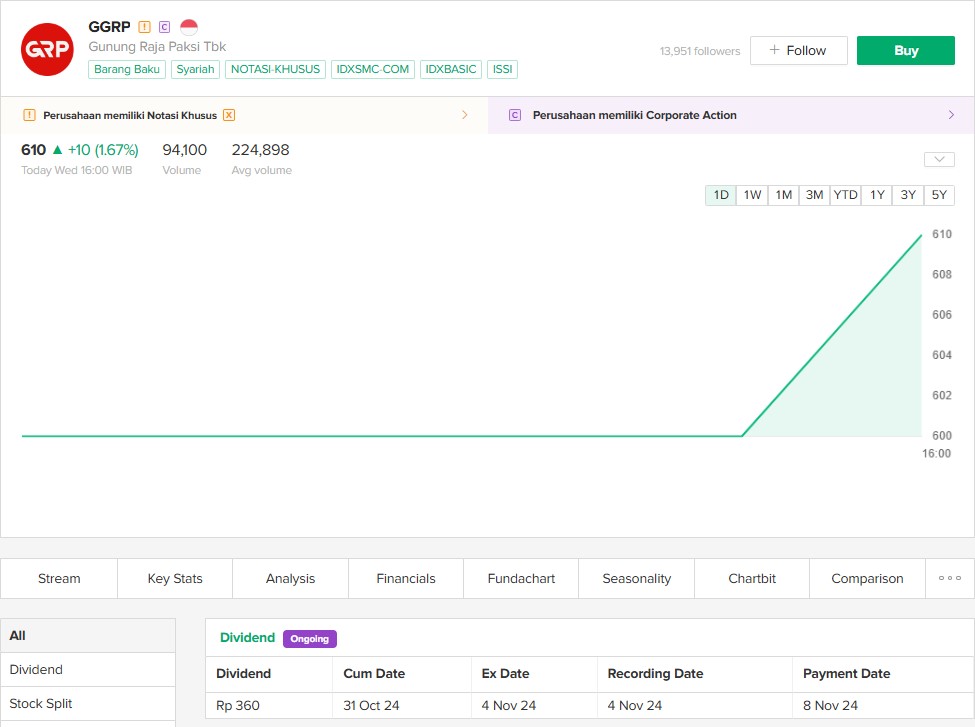The height and width of the screenshot is (727, 975).
Task: Expand the dropdown above the chart range buttons
Action: pyautogui.click(x=939, y=159)
